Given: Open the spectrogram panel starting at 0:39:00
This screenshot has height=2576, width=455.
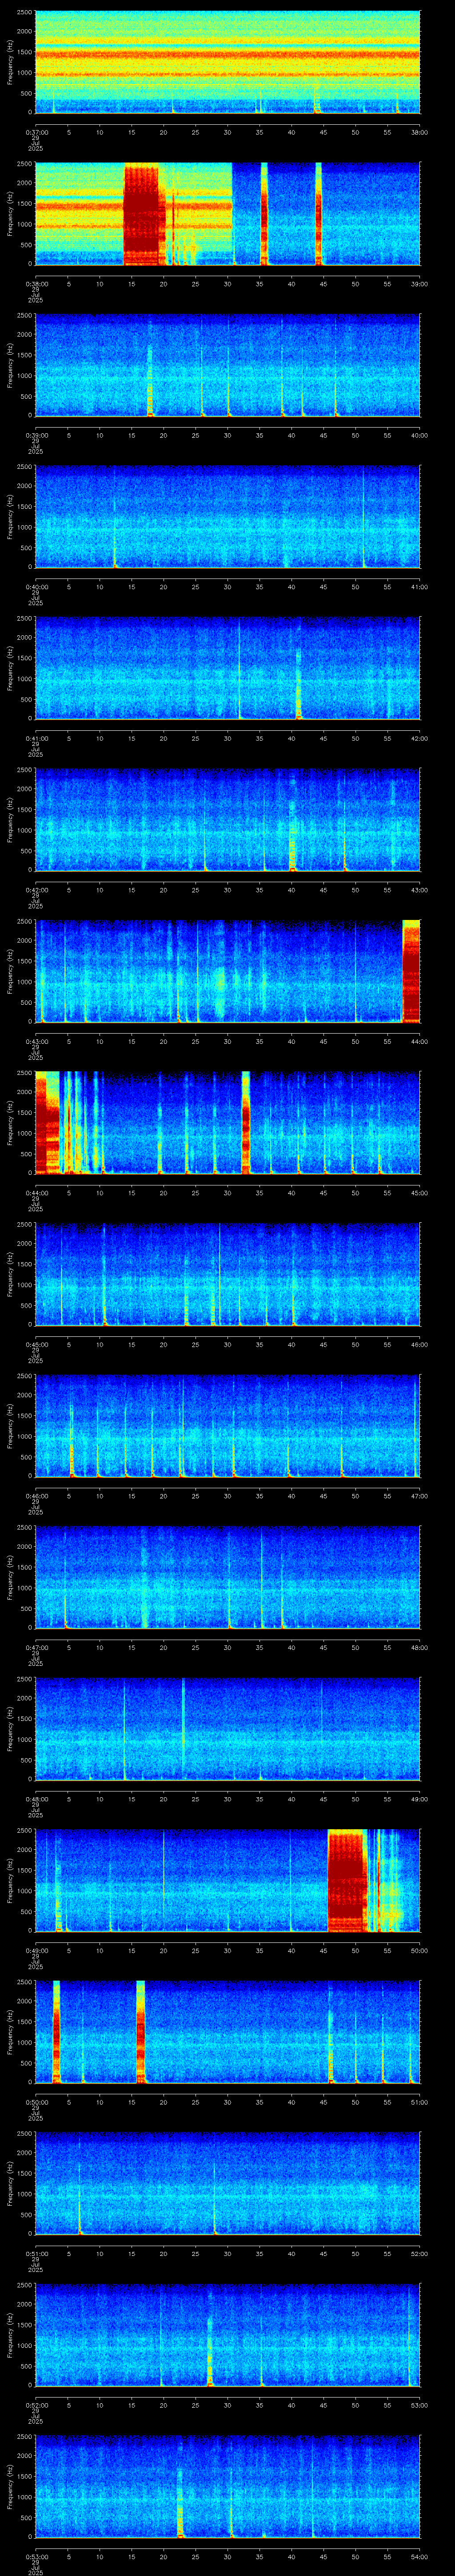Looking at the screenshot, I should pos(227,365).
